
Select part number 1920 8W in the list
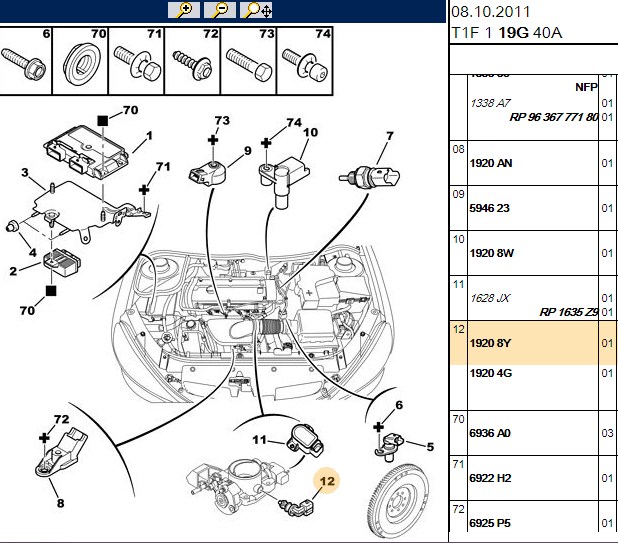(x=491, y=253)
